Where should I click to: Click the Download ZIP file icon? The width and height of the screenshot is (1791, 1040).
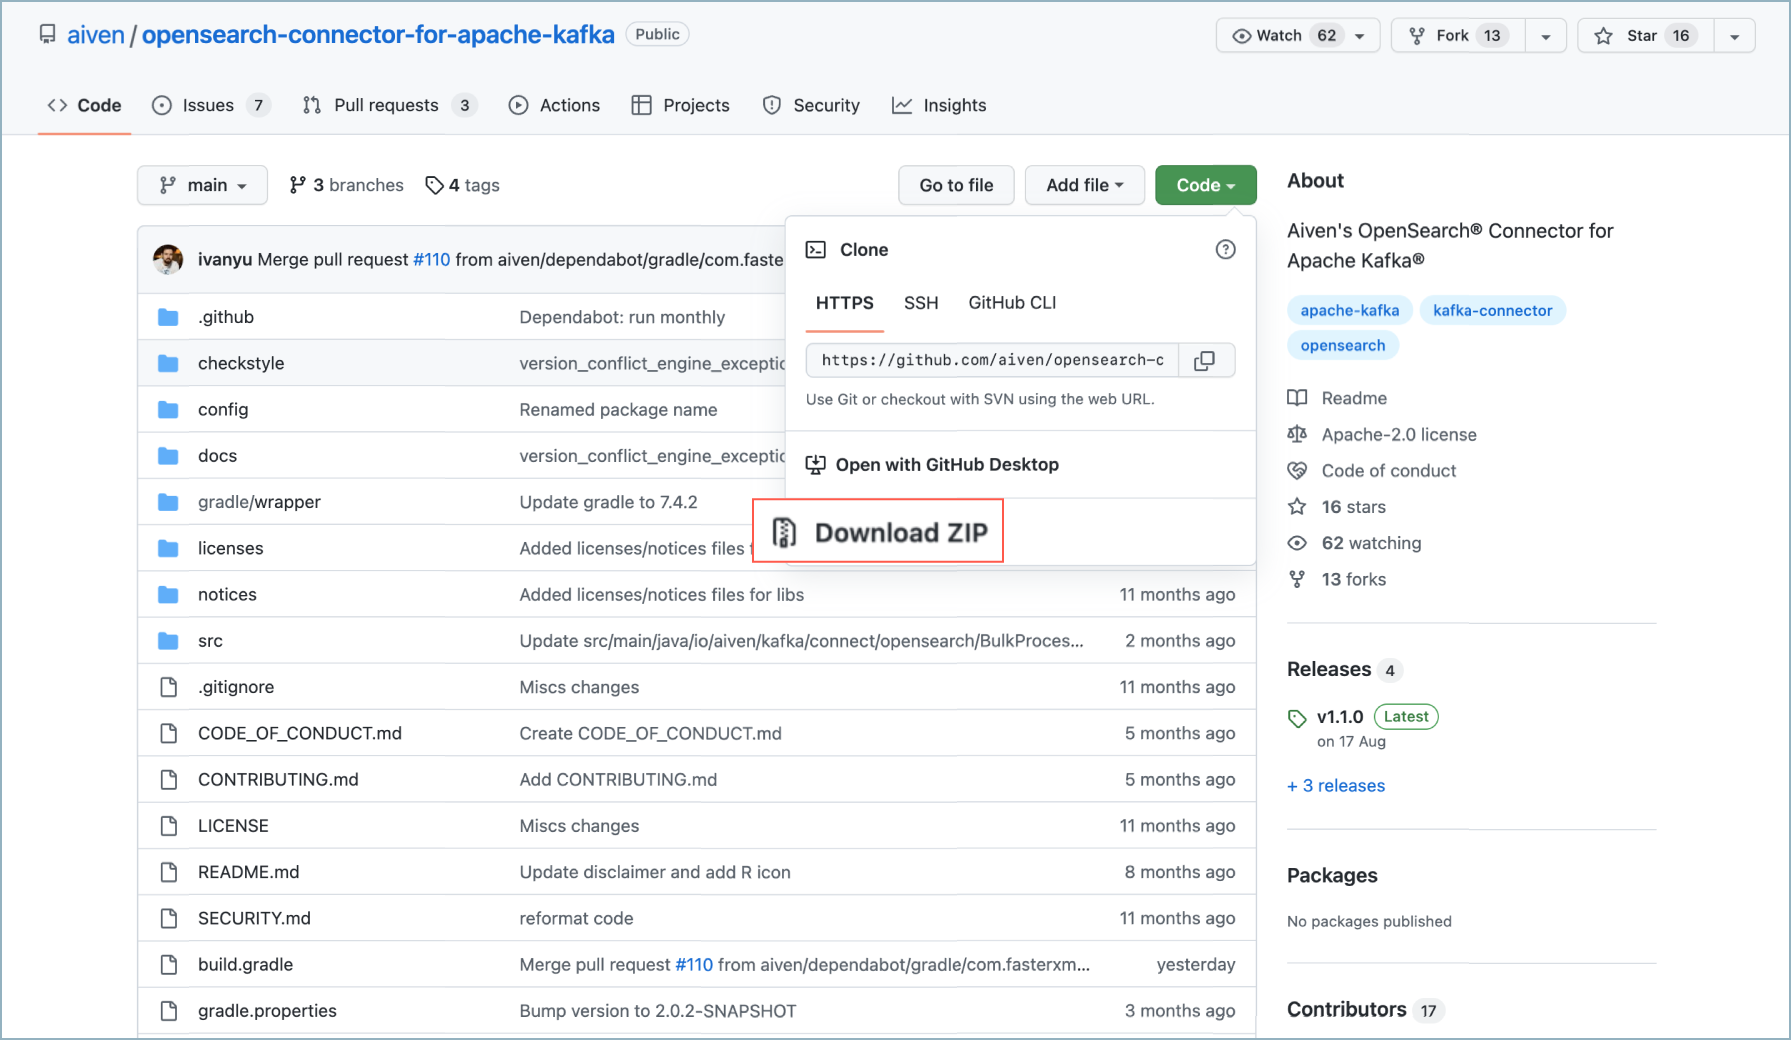tap(785, 533)
